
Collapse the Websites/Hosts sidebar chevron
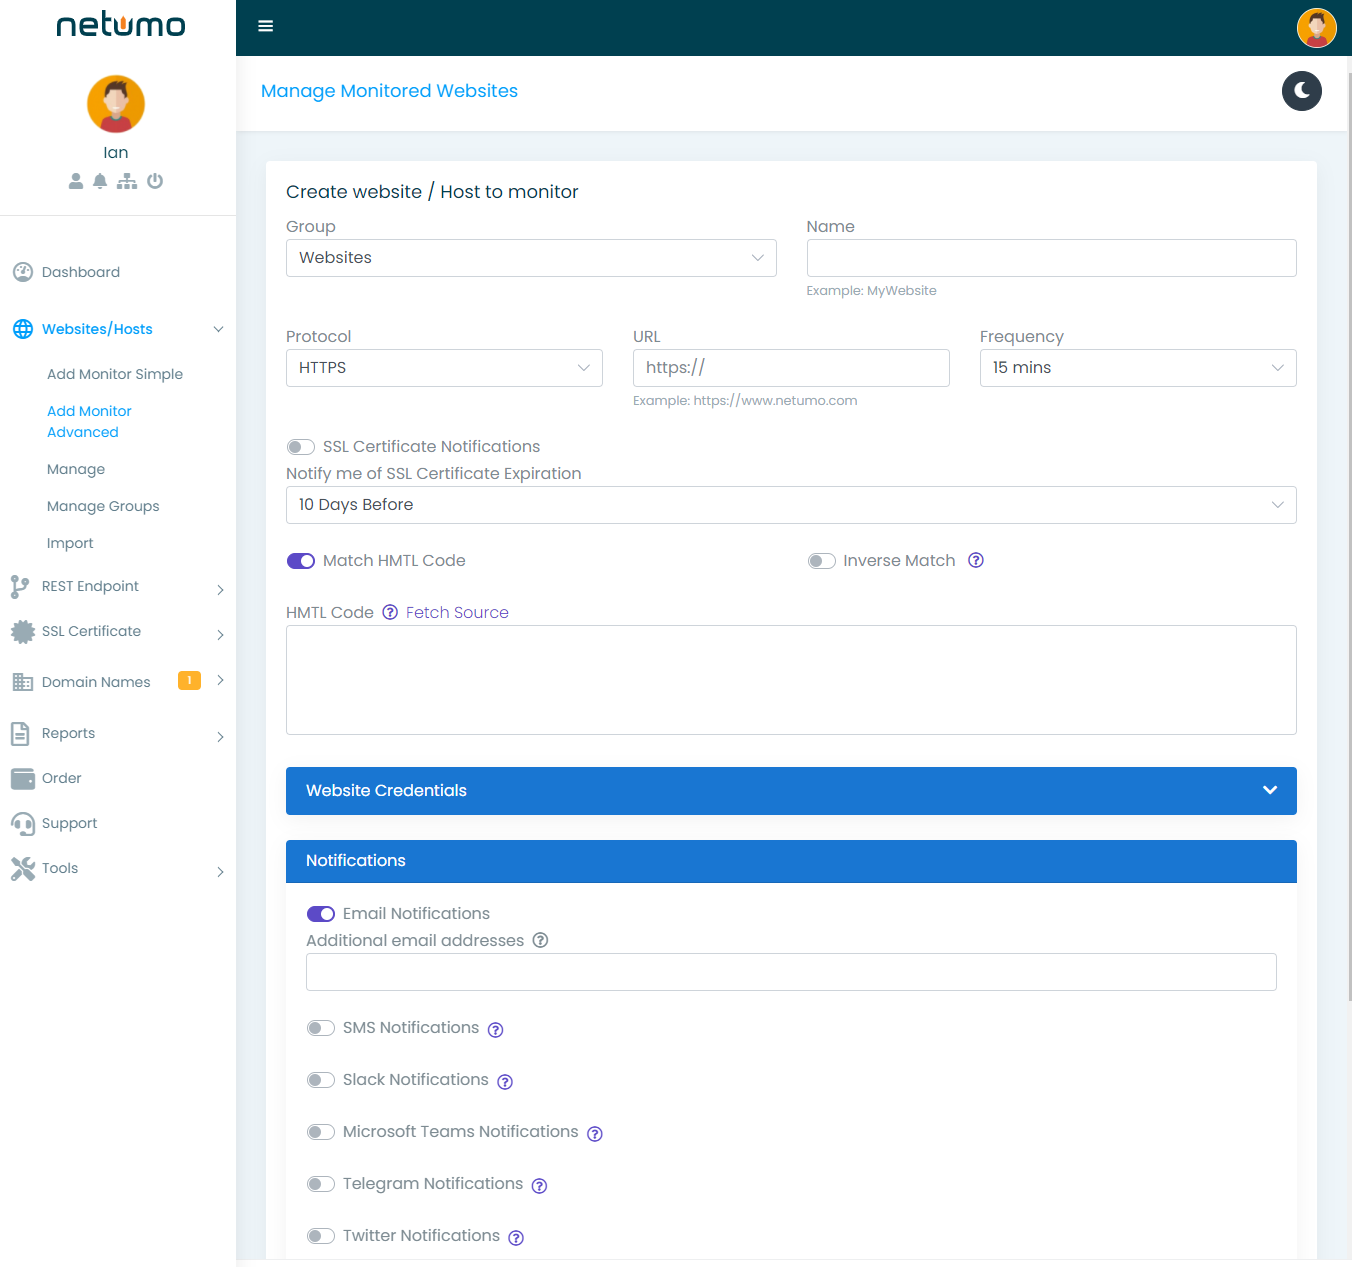(x=218, y=329)
